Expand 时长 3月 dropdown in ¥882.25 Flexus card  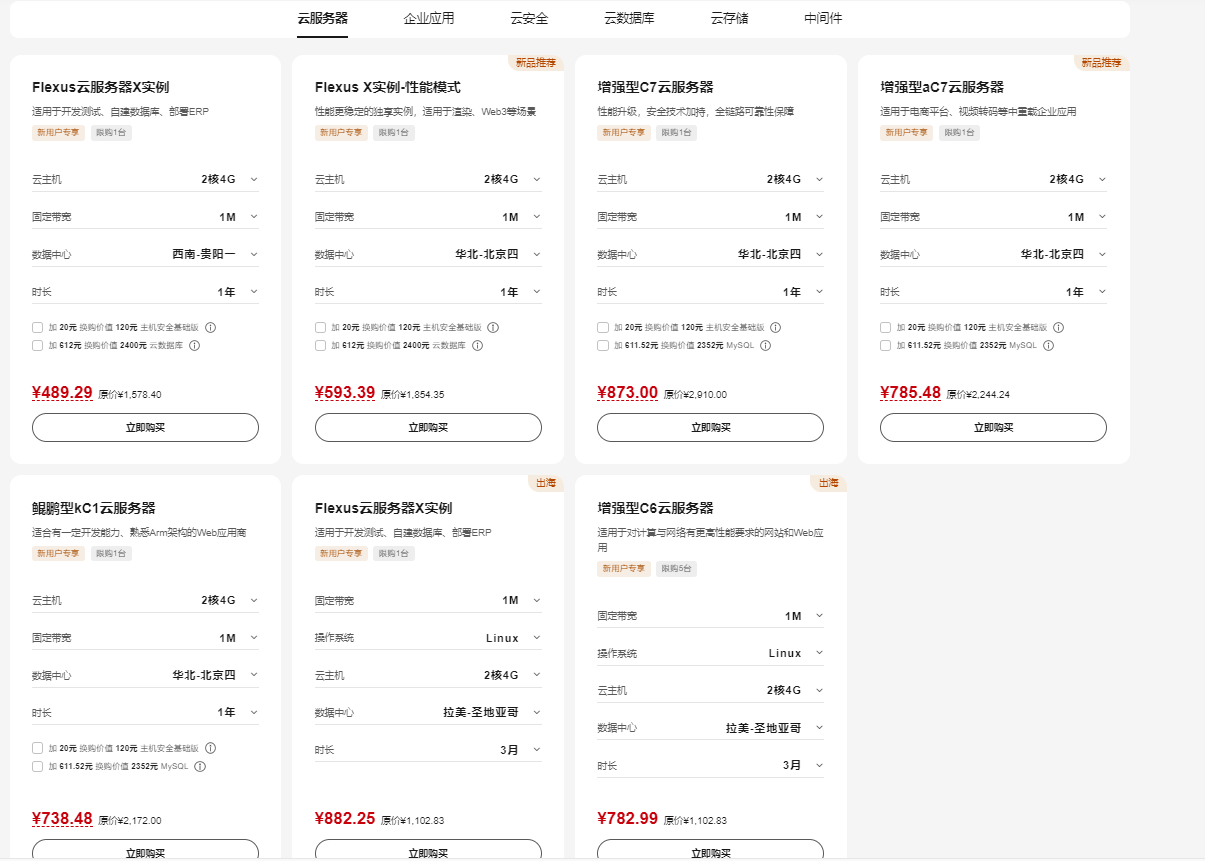click(x=428, y=750)
